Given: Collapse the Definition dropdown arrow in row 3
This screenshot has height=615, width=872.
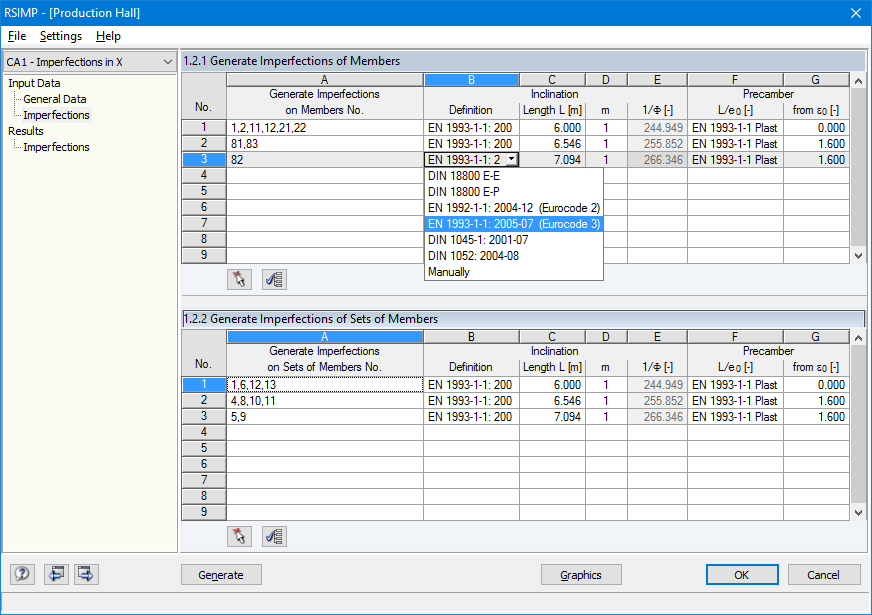Looking at the screenshot, I should pos(512,160).
